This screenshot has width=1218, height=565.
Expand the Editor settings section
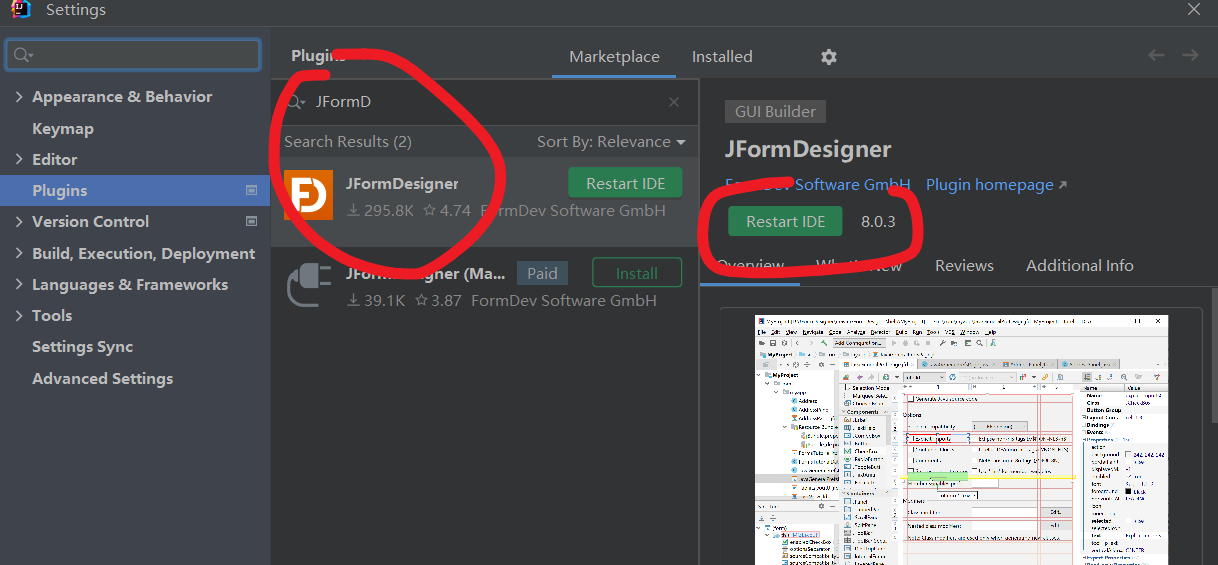pyautogui.click(x=19, y=159)
